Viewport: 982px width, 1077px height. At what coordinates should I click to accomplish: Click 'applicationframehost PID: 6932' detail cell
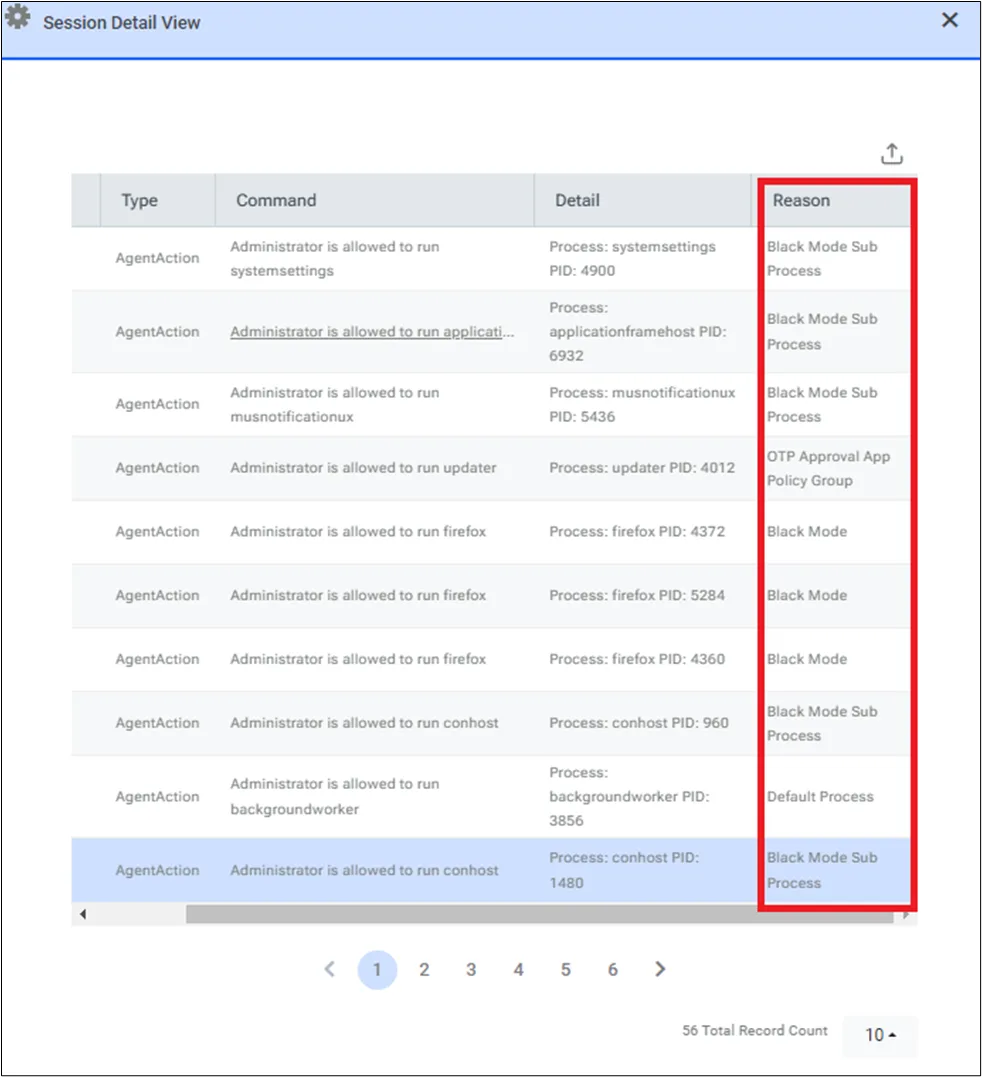point(637,332)
